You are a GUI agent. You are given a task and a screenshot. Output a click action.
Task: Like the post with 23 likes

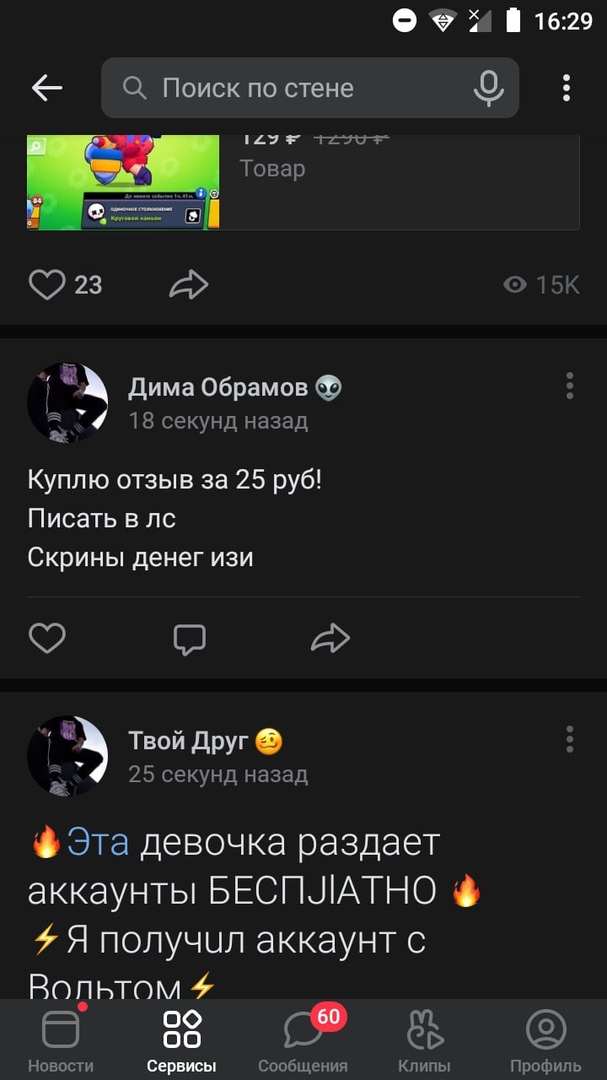pos(47,285)
